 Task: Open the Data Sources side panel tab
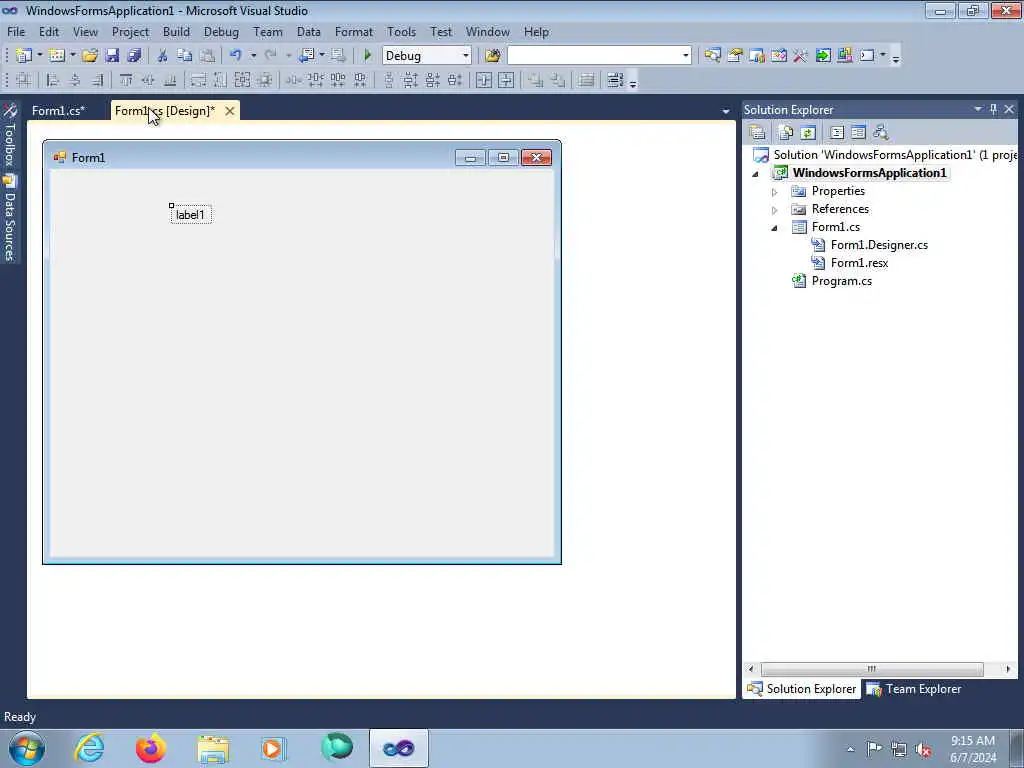[10, 218]
